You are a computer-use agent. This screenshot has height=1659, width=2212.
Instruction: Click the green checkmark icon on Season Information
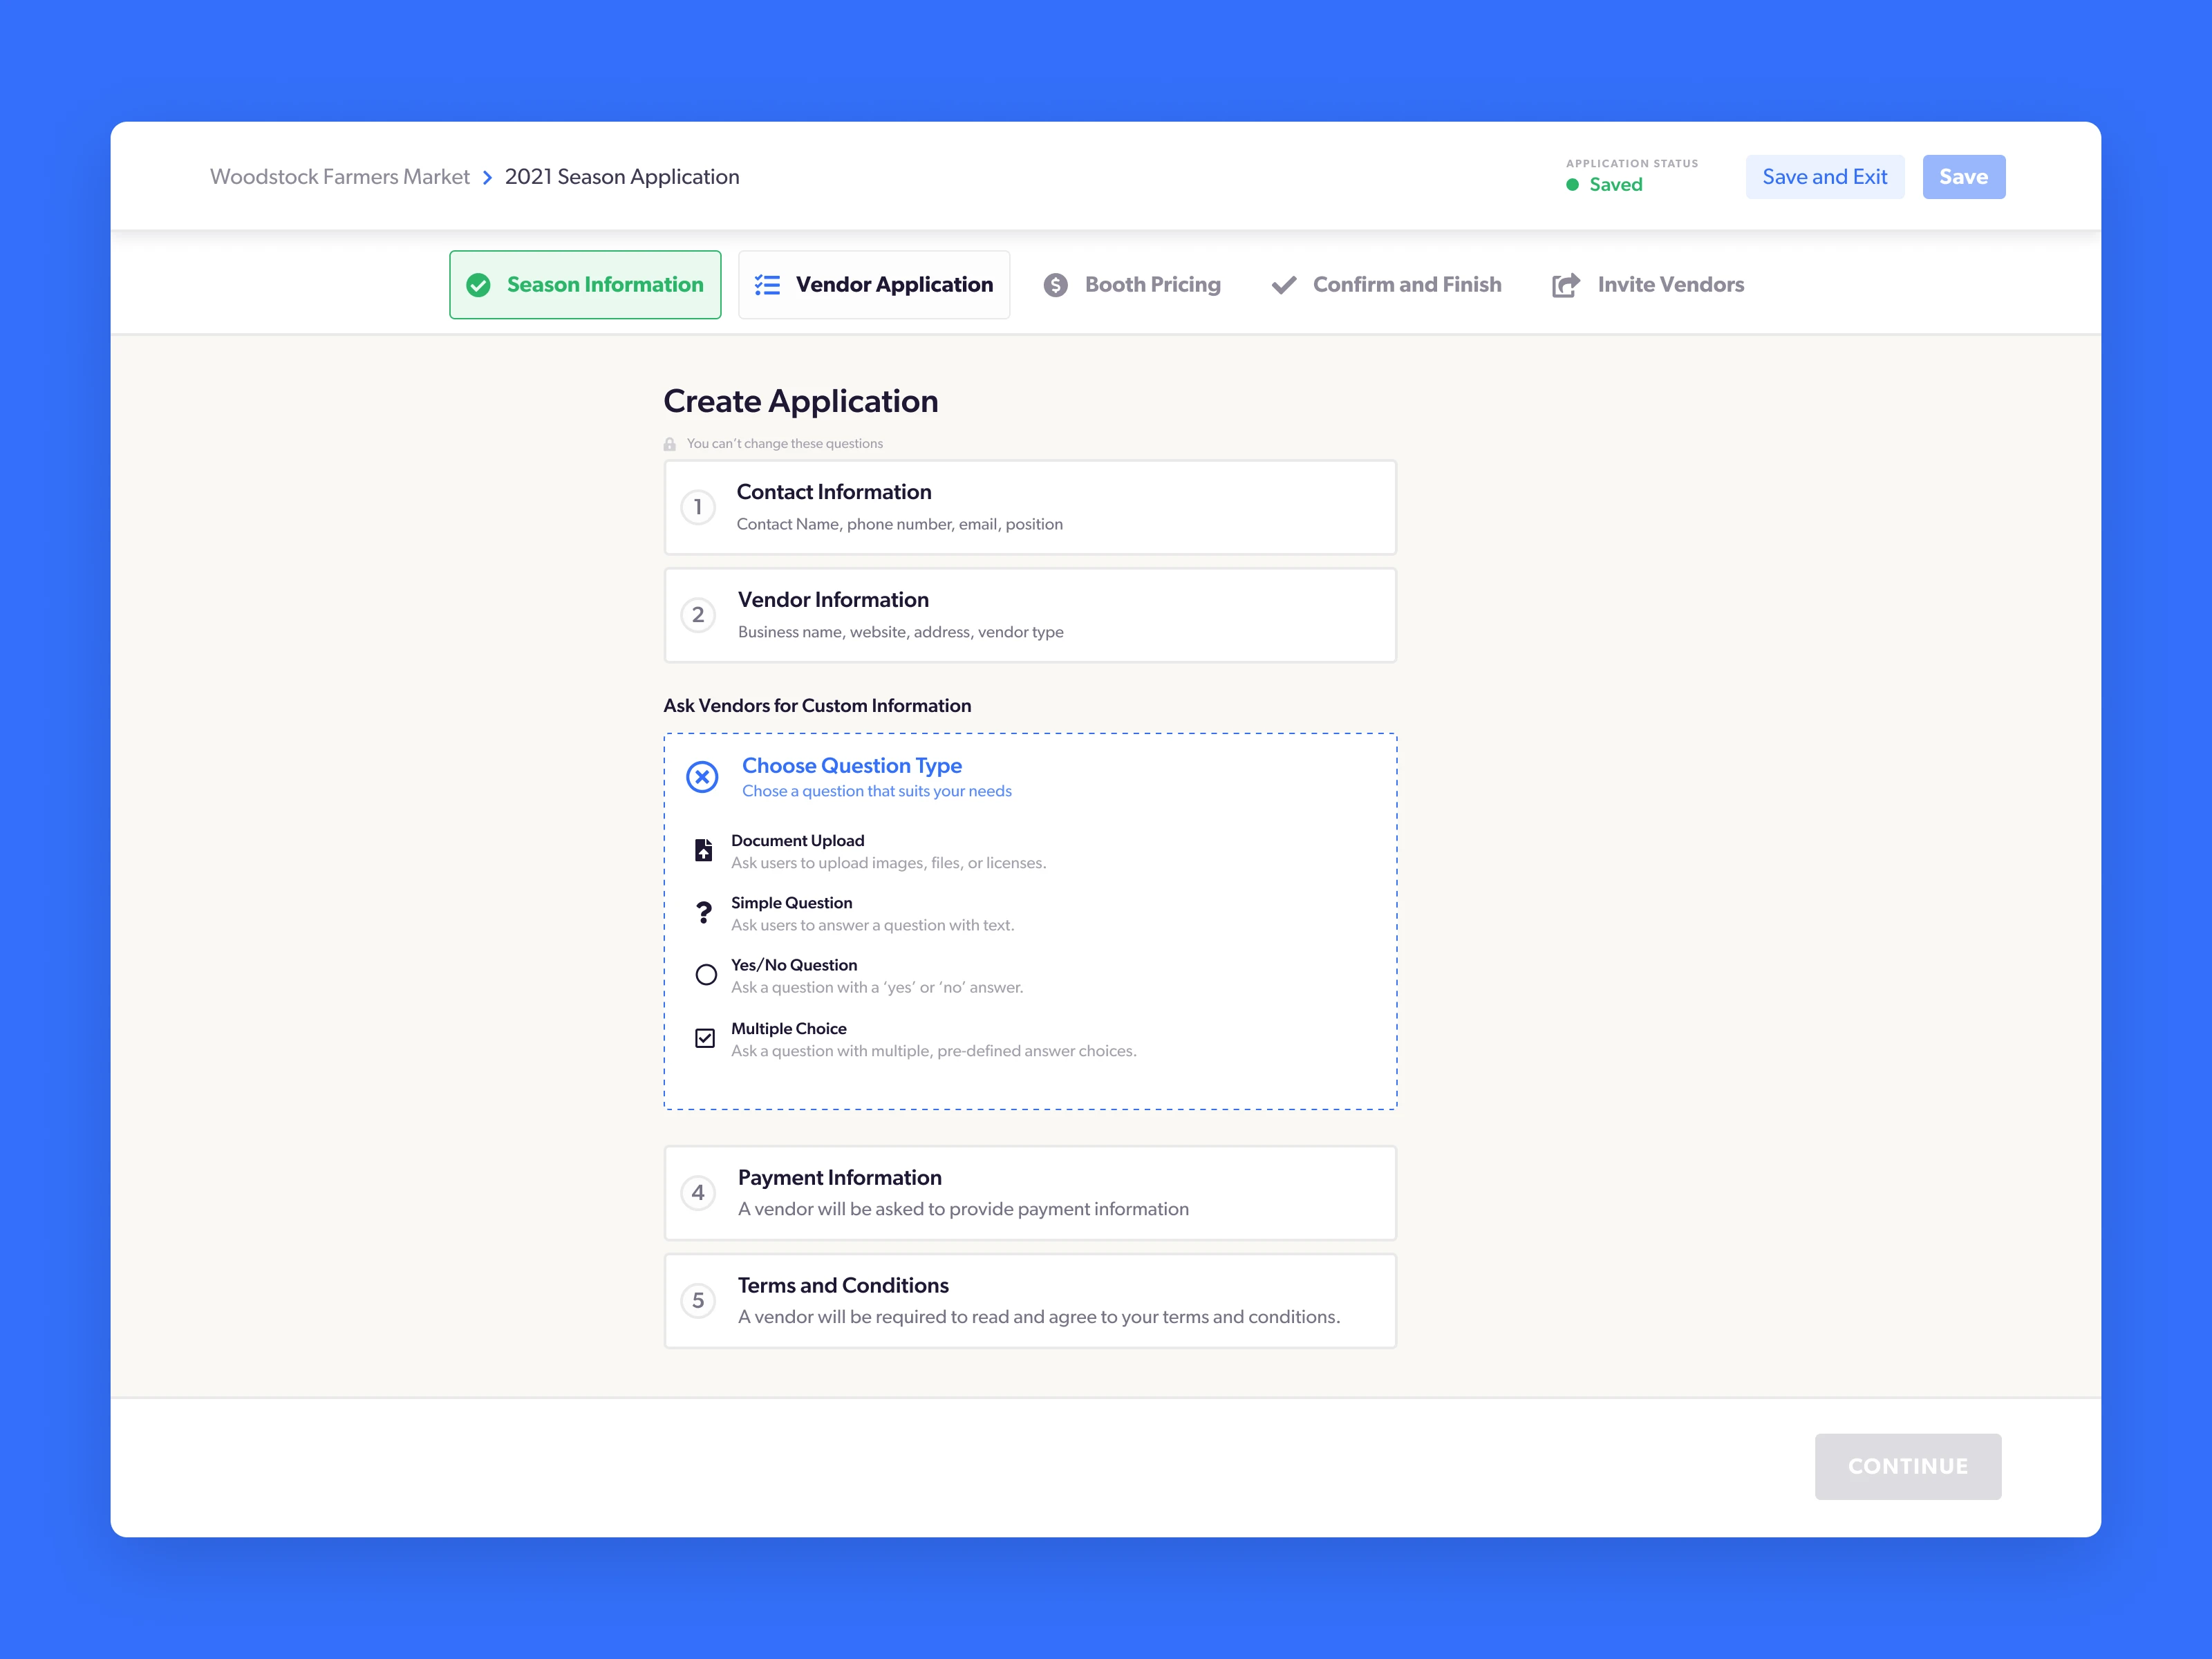pyautogui.click(x=477, y=285)
